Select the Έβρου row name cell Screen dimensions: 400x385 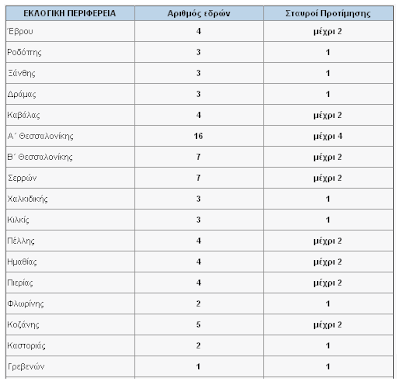pos(70,31)
